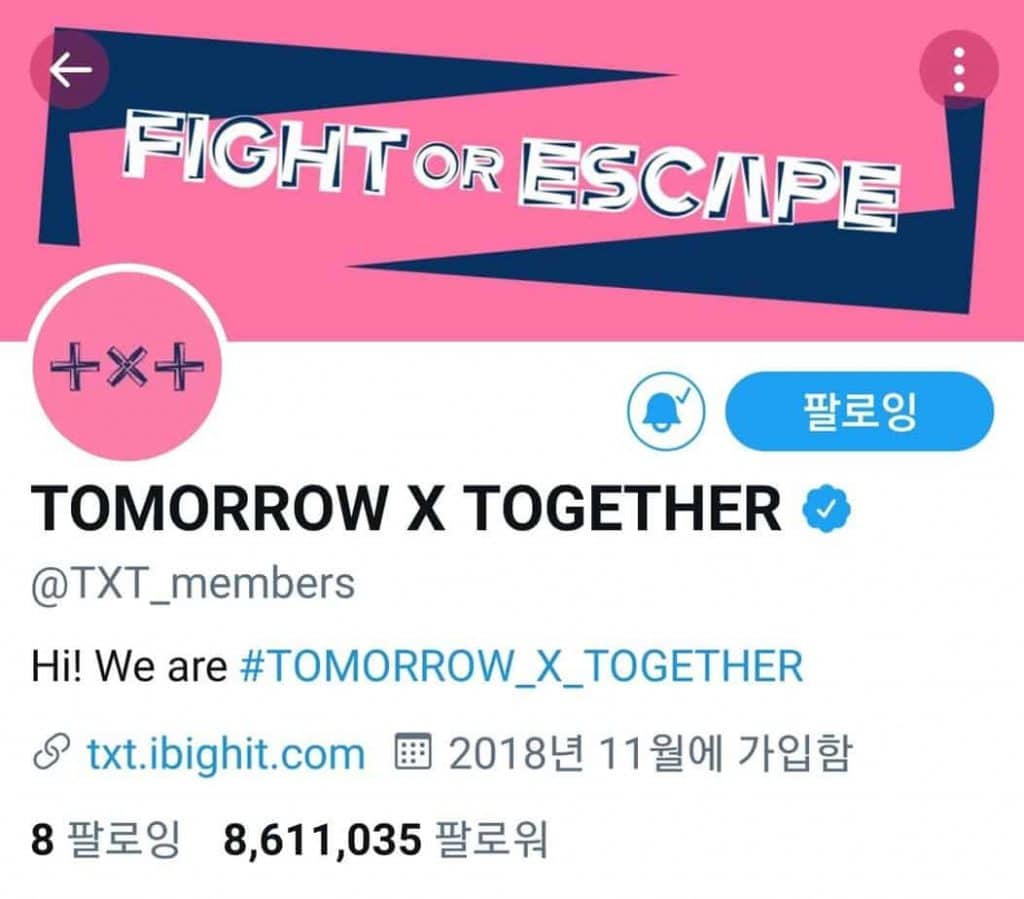
Task: Click the TOMORROW X TOGETHER display name
Action: point(406,509)
